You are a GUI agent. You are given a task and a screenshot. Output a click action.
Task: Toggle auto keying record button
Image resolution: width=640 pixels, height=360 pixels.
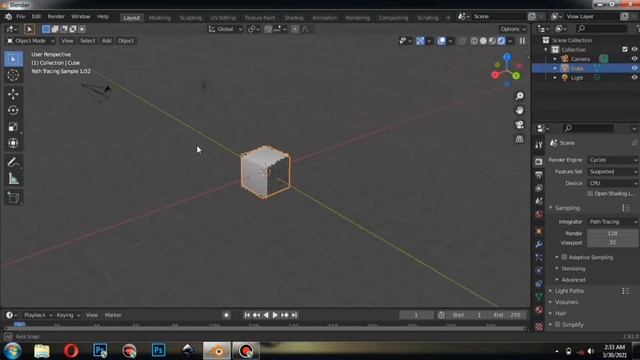(x=226, y=315)
